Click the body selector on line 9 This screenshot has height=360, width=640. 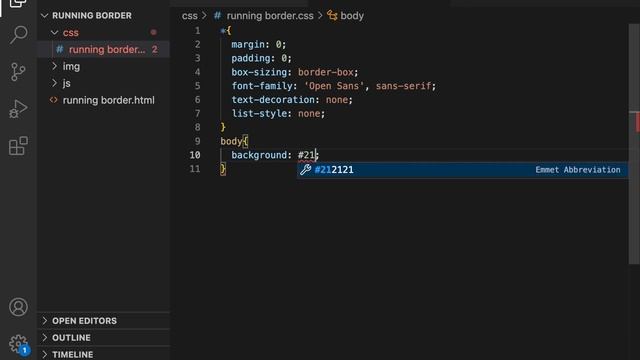point(231,141)
